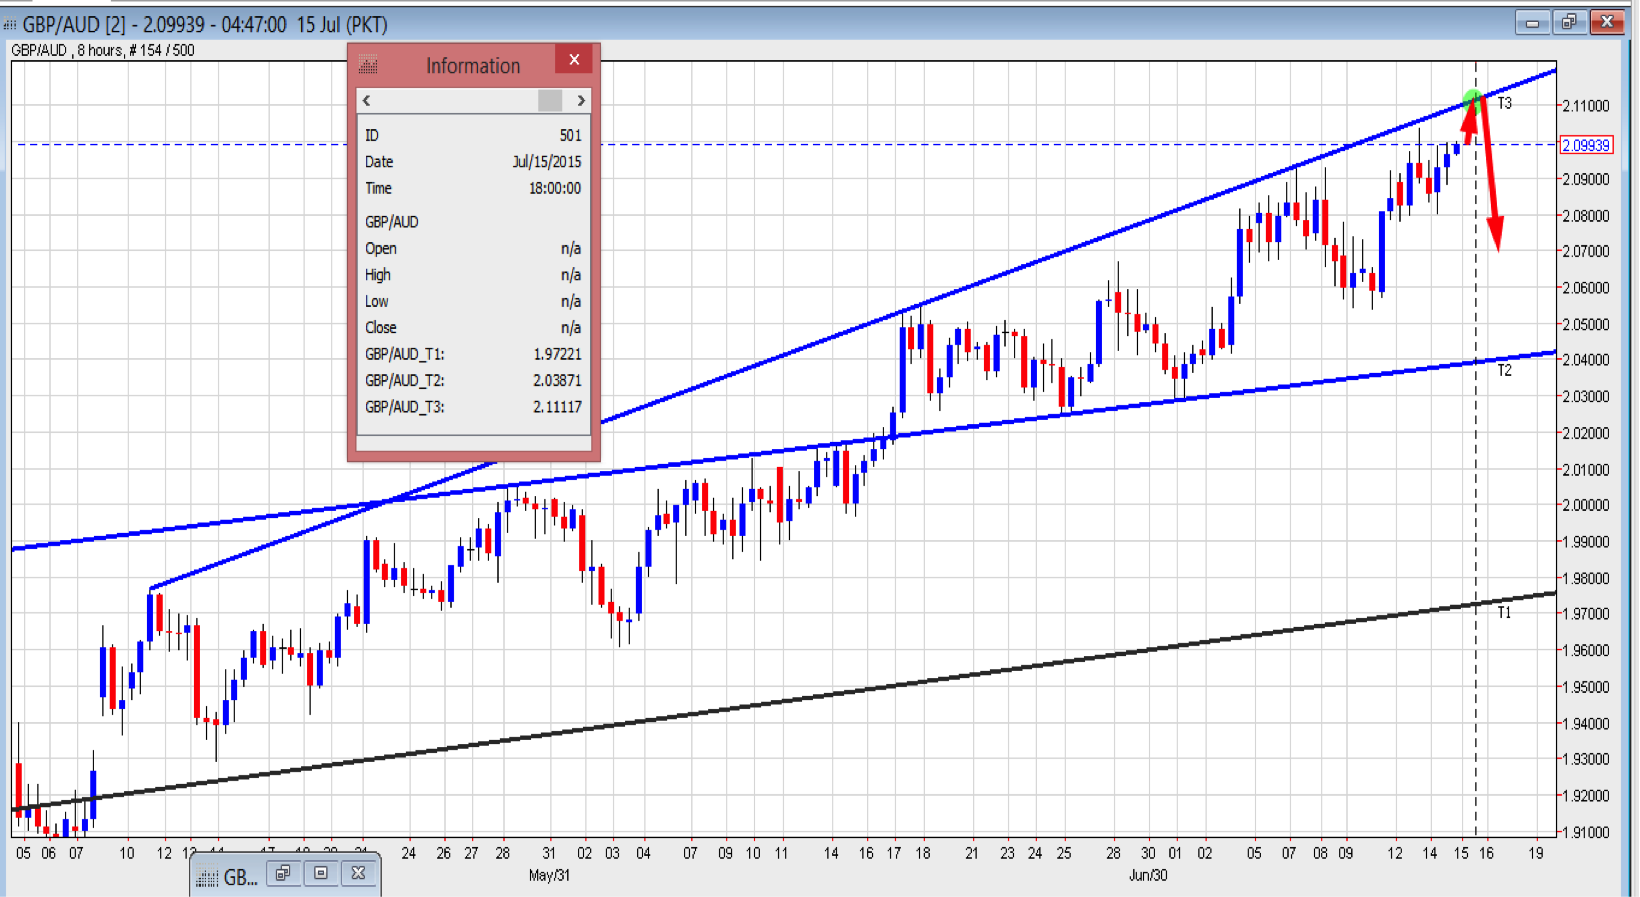Viewport: 1640px width, 897px height.
Task: Select GBP/AUD_T2 value 2.03871
Action: tap(557, 381)
